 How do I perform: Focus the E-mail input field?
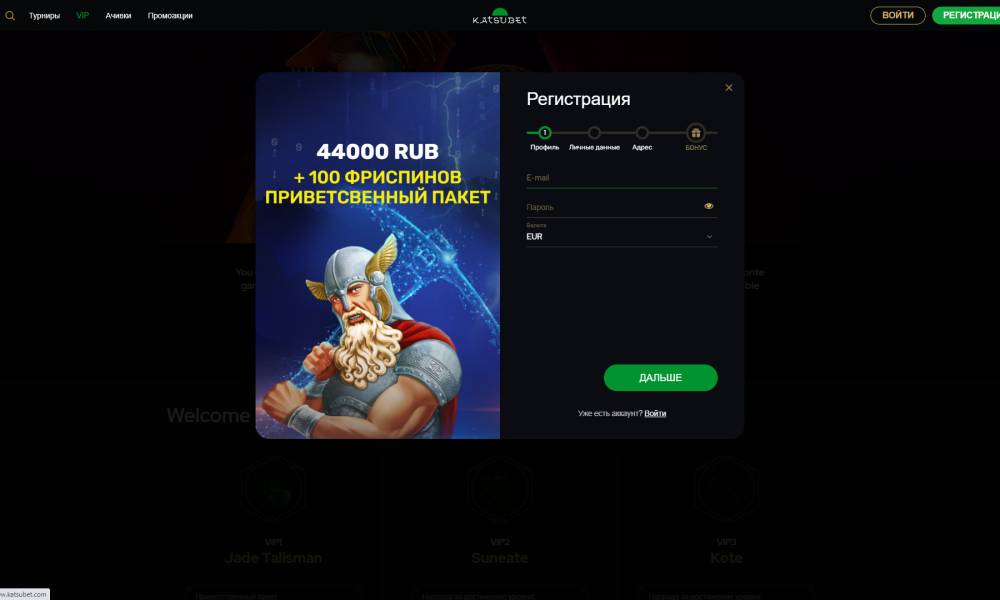tap(621, 178)
